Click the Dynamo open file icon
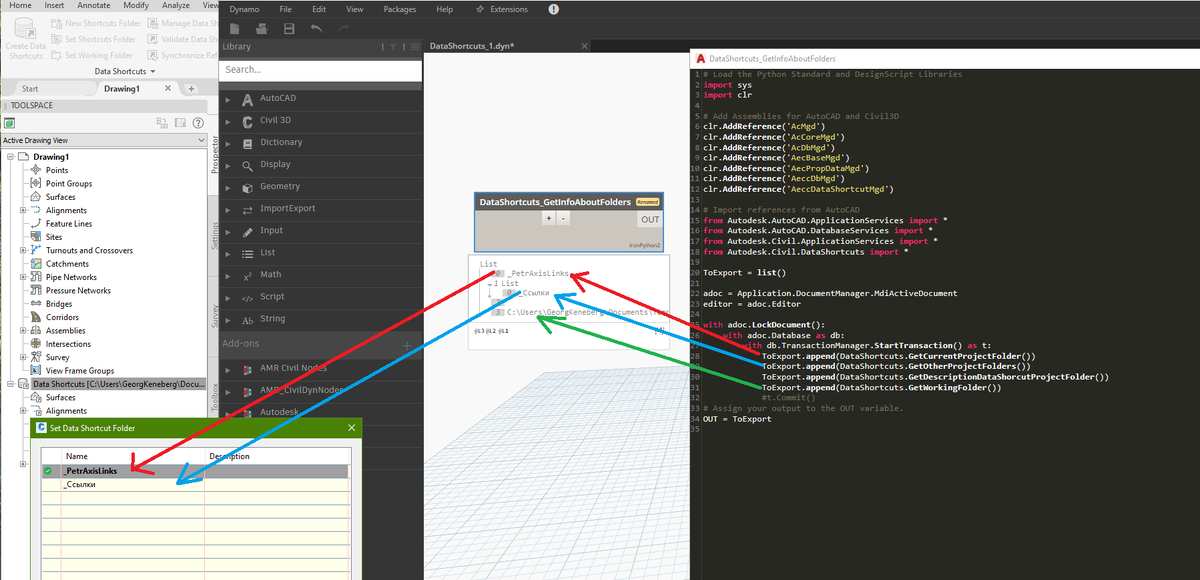Image resolution: width=1200 pixels, height=580 pixels. (x=261, y=29)
